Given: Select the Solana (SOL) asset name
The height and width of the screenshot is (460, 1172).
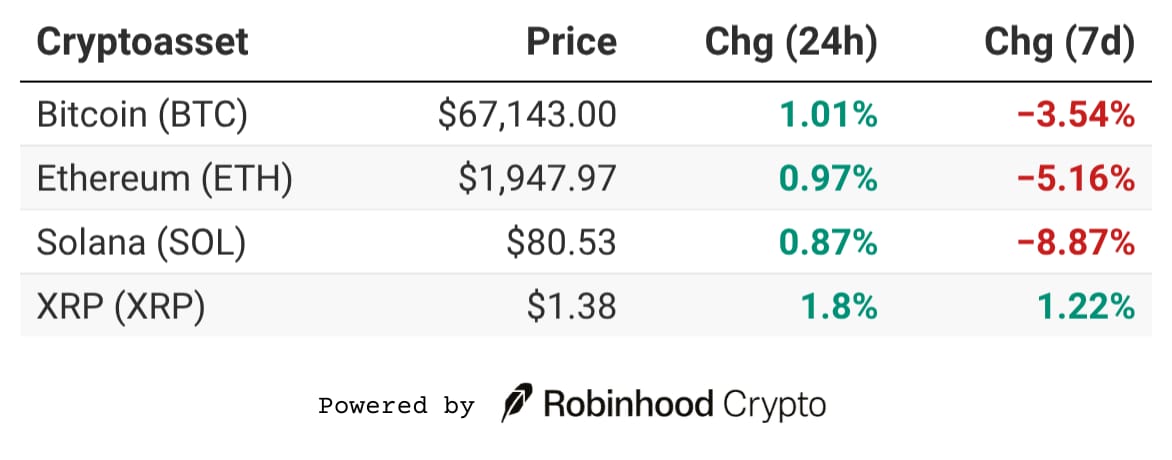Looking at the screenshot, I should [140, 243].
